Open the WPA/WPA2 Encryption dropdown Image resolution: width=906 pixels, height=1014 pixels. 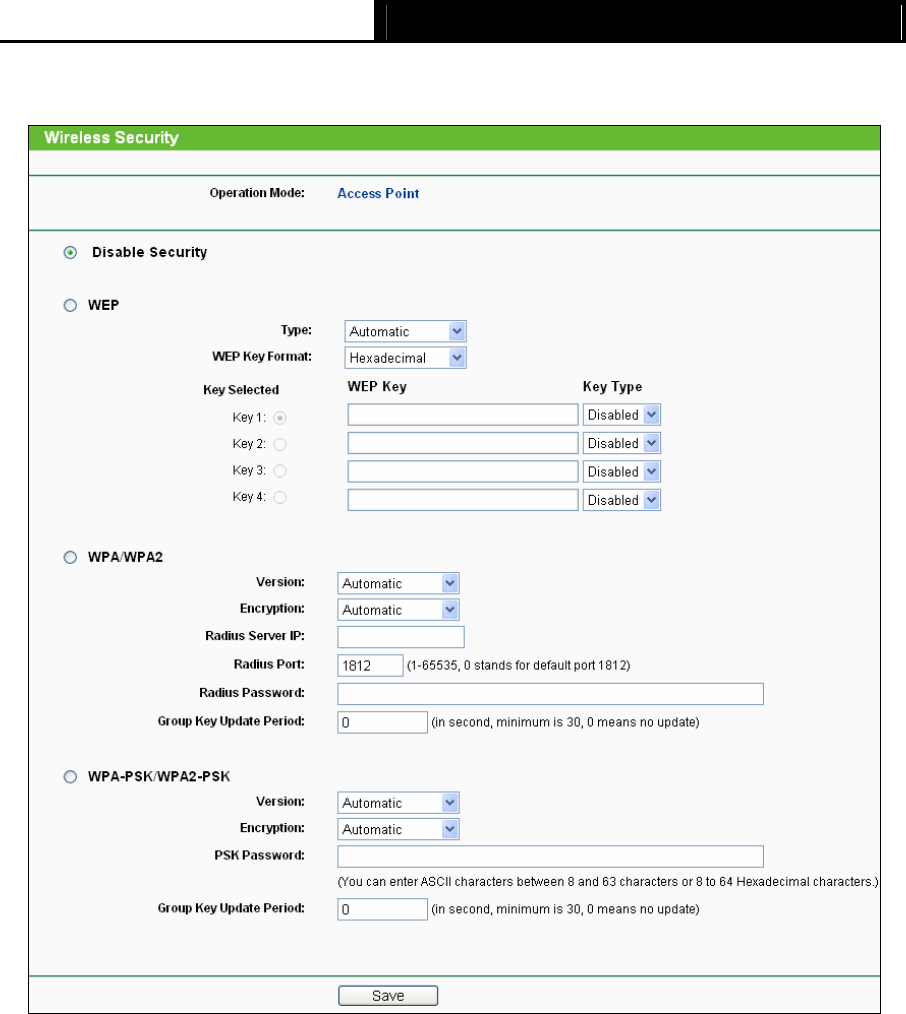click(x=398, y=610)
